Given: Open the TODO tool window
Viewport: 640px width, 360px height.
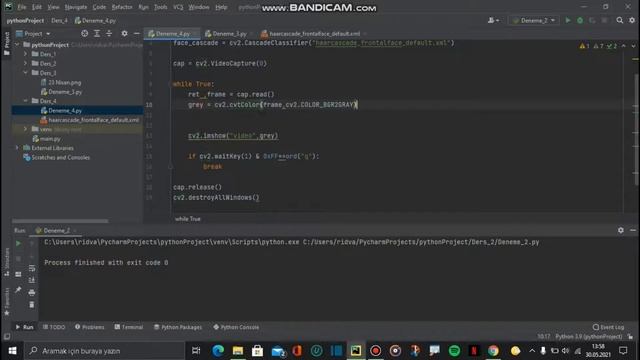Looking at the screenshot, I should click(54, 327).
